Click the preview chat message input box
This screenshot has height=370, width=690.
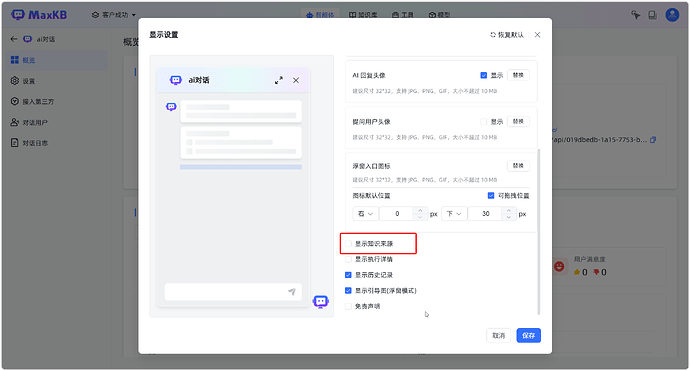233,292
